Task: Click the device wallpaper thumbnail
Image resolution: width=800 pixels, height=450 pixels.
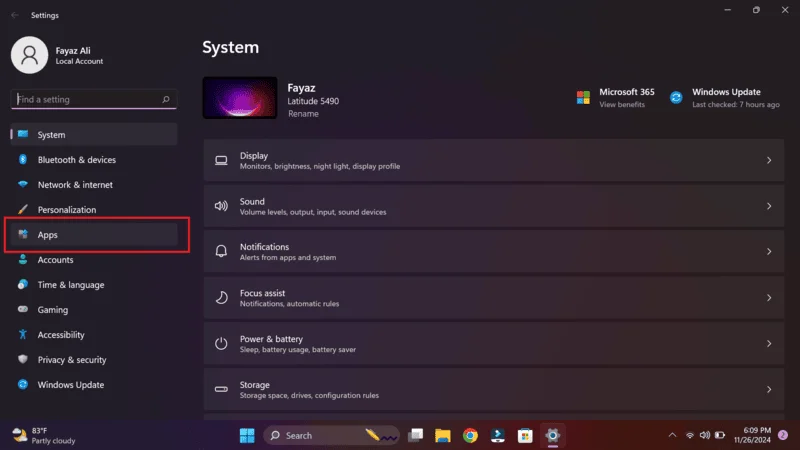Action: (240, 98)
